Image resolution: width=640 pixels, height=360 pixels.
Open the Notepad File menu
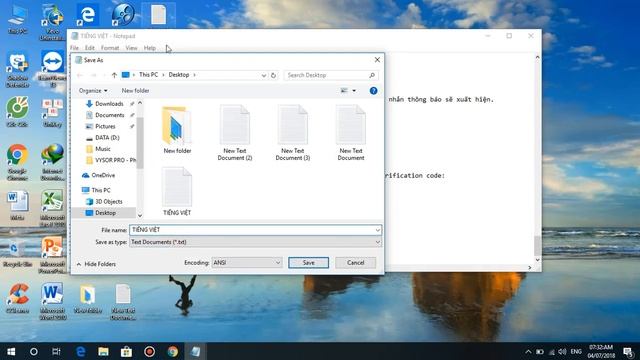[x=74, y=48]
